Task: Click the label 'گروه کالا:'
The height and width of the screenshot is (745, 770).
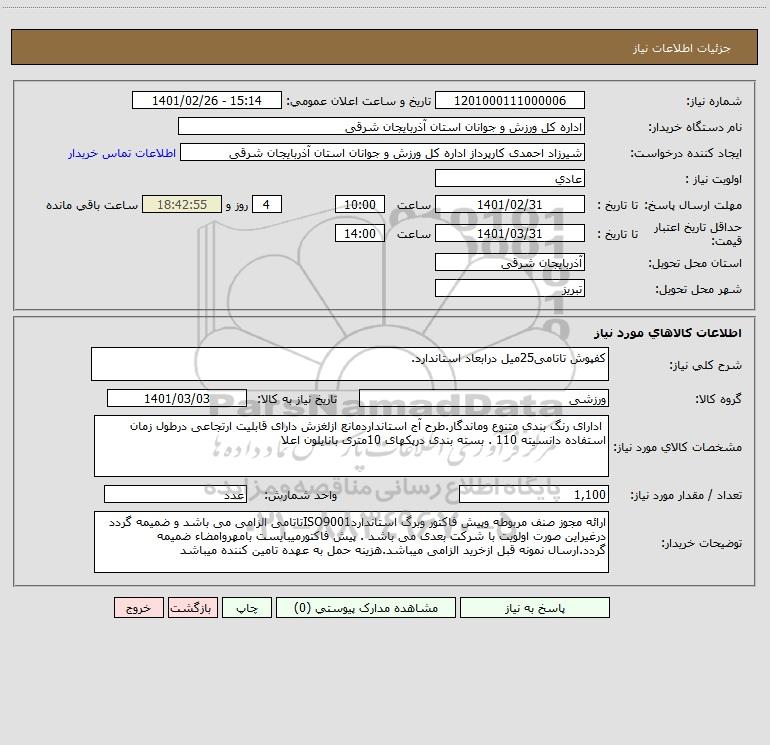Action: pyautogui.click(x=718, y=400)
